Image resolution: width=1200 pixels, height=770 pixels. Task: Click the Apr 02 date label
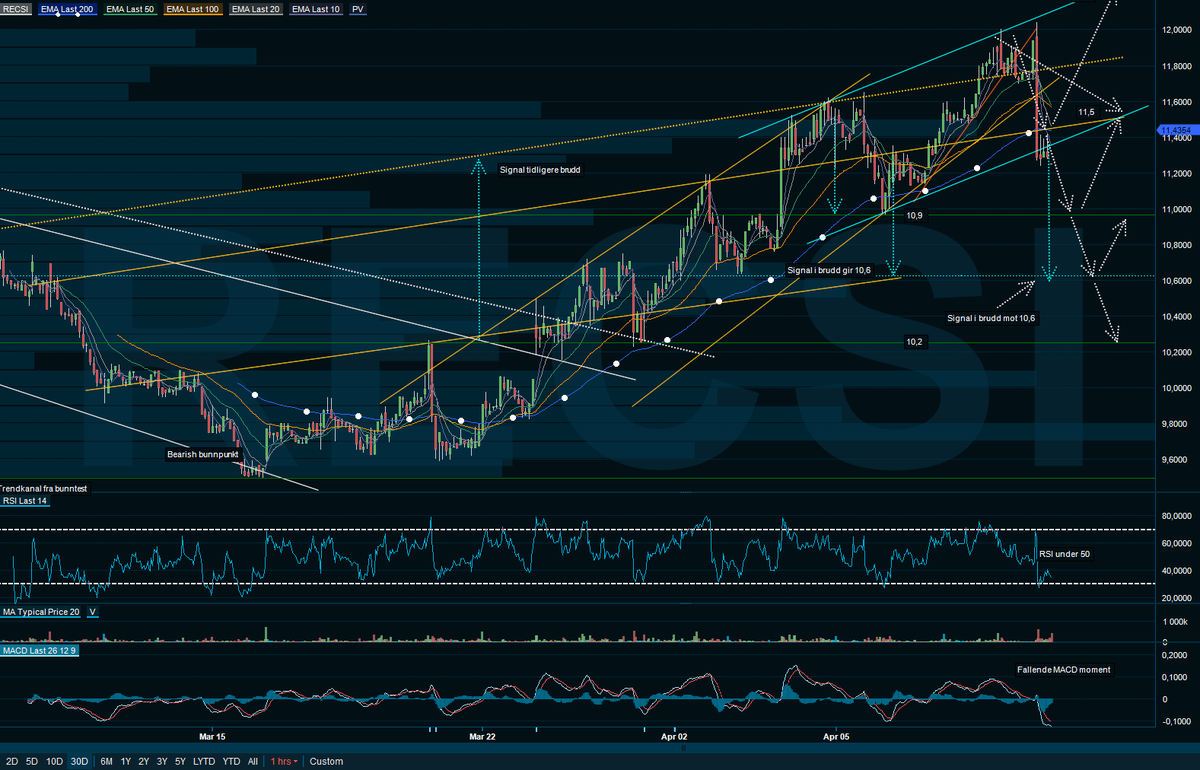click(675, 737)
